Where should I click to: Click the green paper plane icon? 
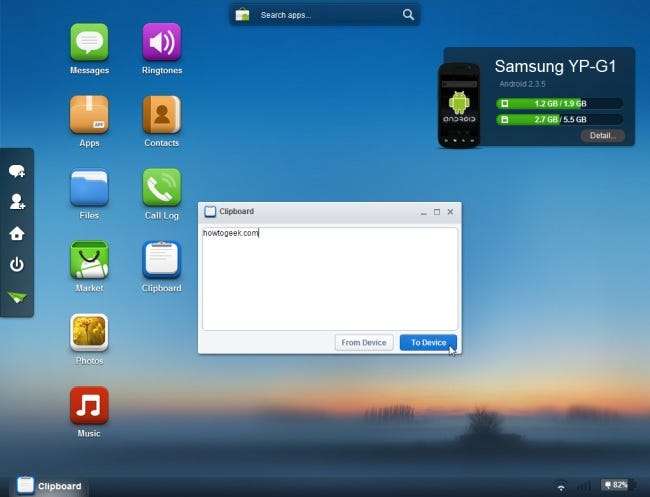pos(17,297)
